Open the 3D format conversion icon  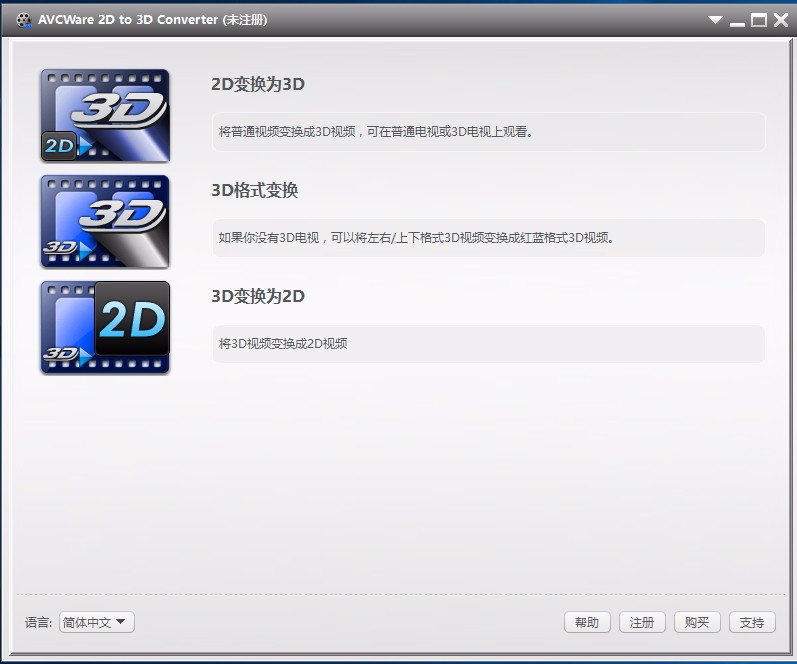click(x=105, y=221)
